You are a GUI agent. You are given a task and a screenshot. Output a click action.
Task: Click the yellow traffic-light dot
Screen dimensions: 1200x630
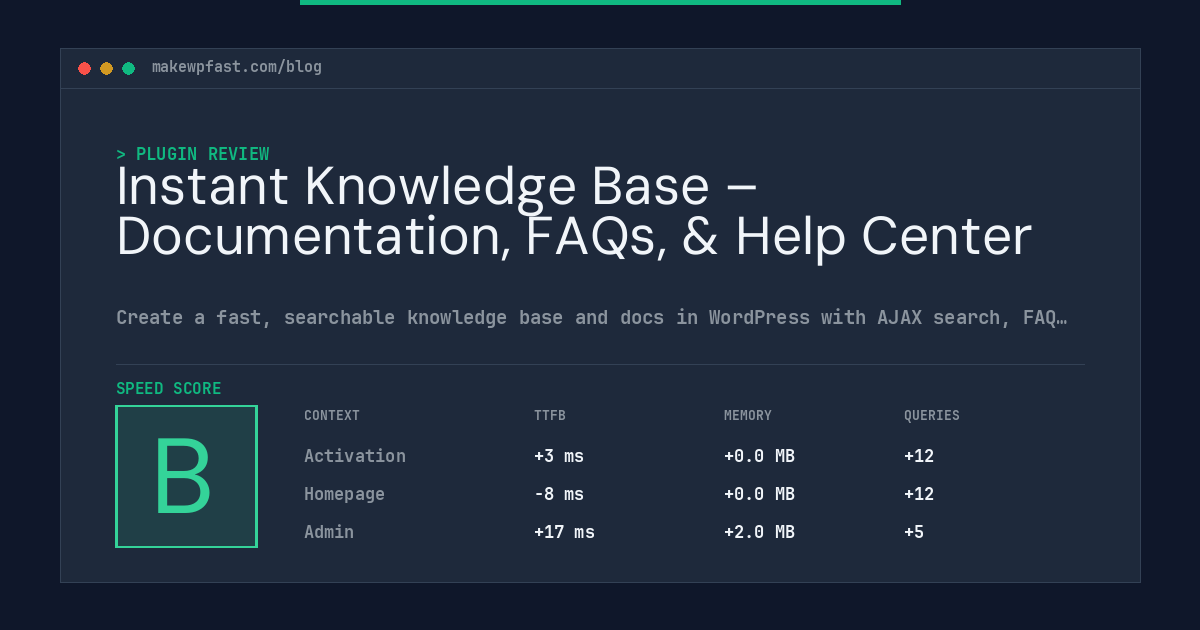pos(106,68)
